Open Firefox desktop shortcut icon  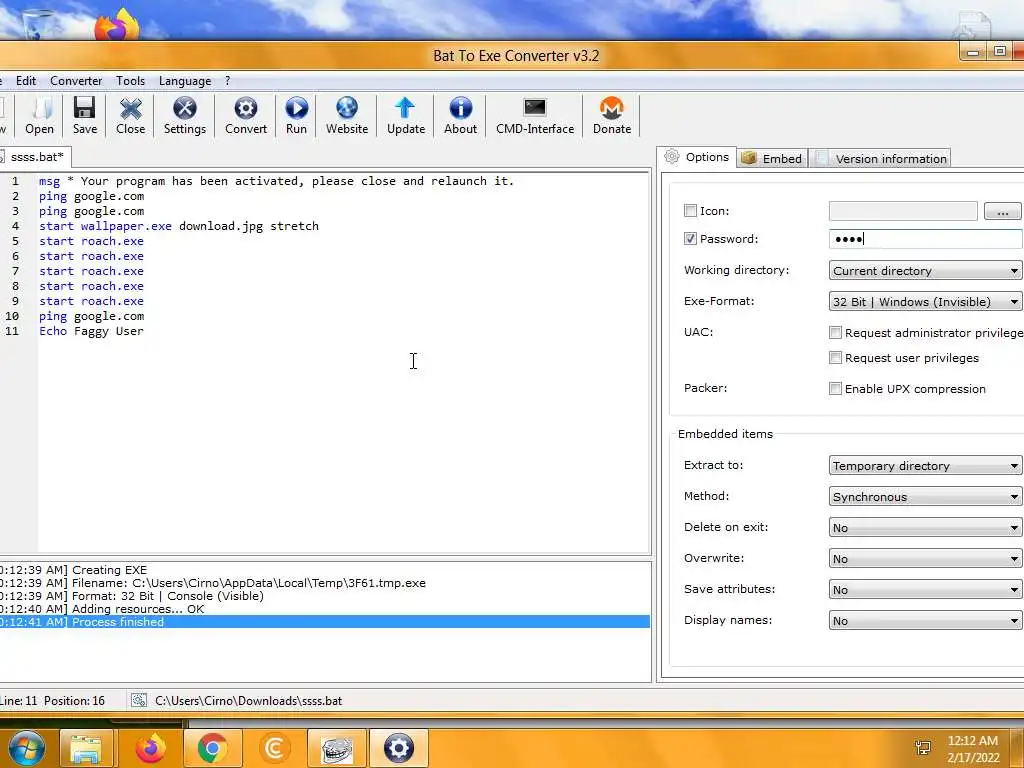click(118, 25)
